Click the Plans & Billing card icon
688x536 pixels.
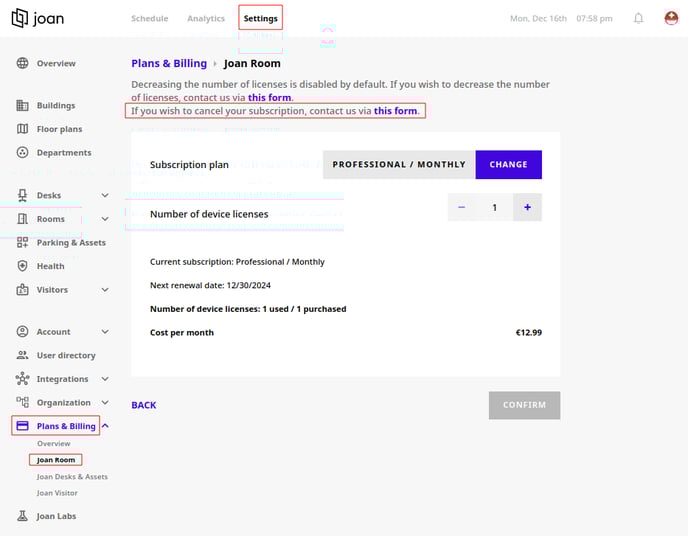pyautogui.click(x=22, y=426)
